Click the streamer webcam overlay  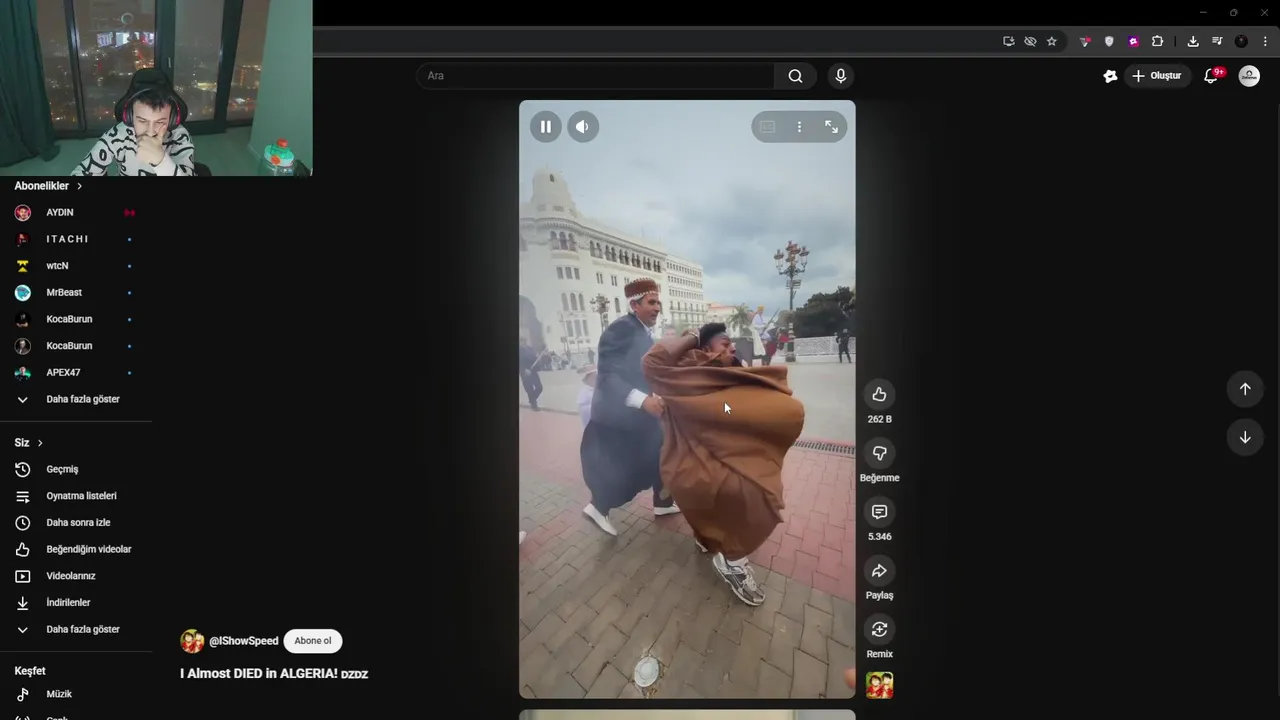pyautogui.click(x=156, y=88)
